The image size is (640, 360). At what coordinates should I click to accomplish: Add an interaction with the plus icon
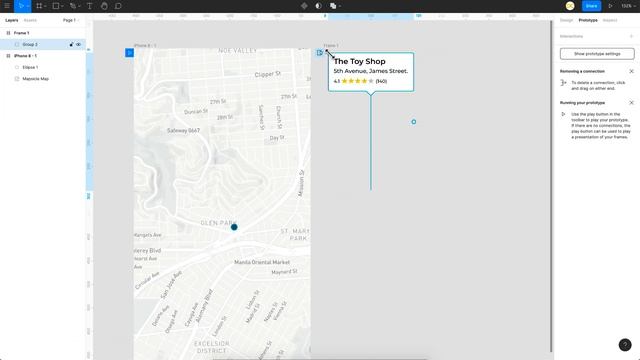(x=631, y=36)
